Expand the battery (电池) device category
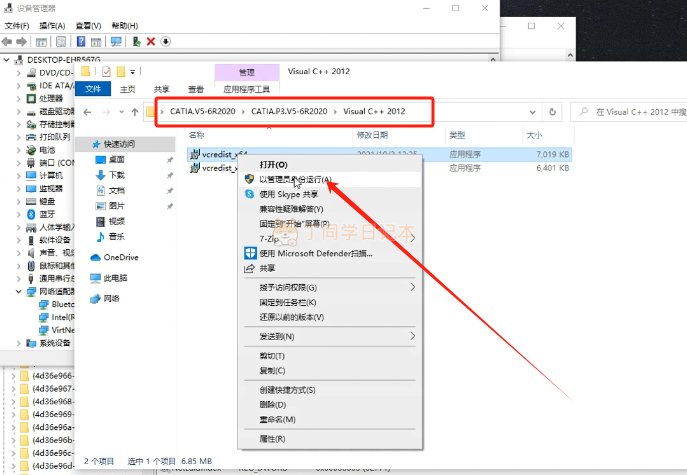687x475 pixels. (18, 150)
